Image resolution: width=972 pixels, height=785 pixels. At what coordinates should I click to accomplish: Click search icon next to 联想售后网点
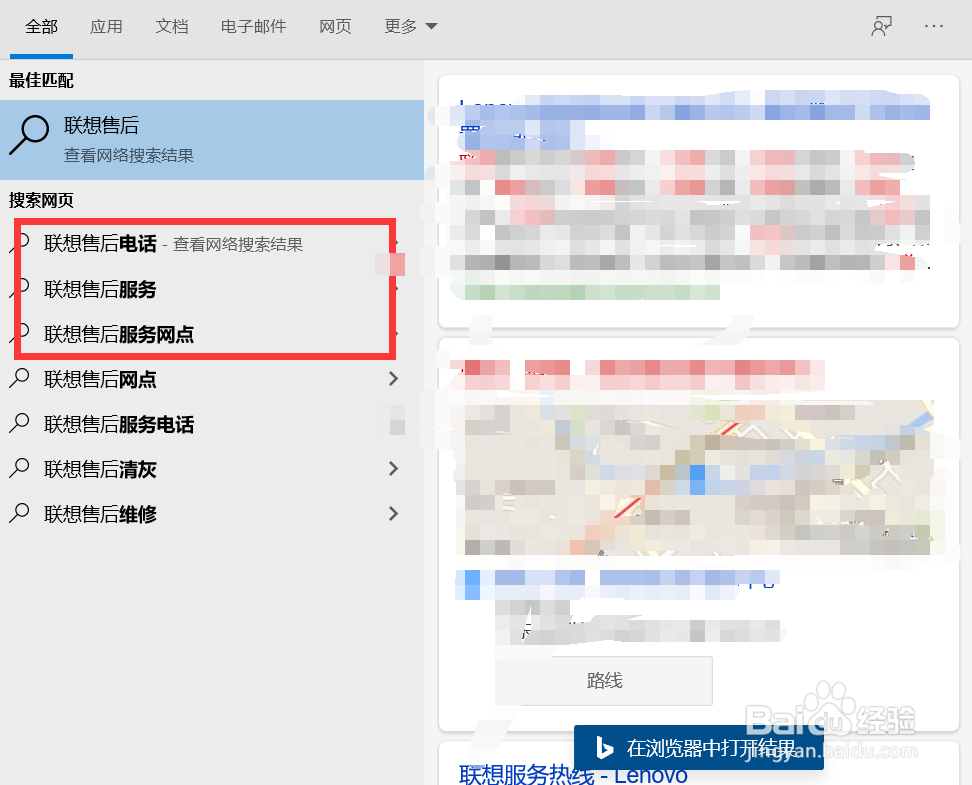pos(19,378)
